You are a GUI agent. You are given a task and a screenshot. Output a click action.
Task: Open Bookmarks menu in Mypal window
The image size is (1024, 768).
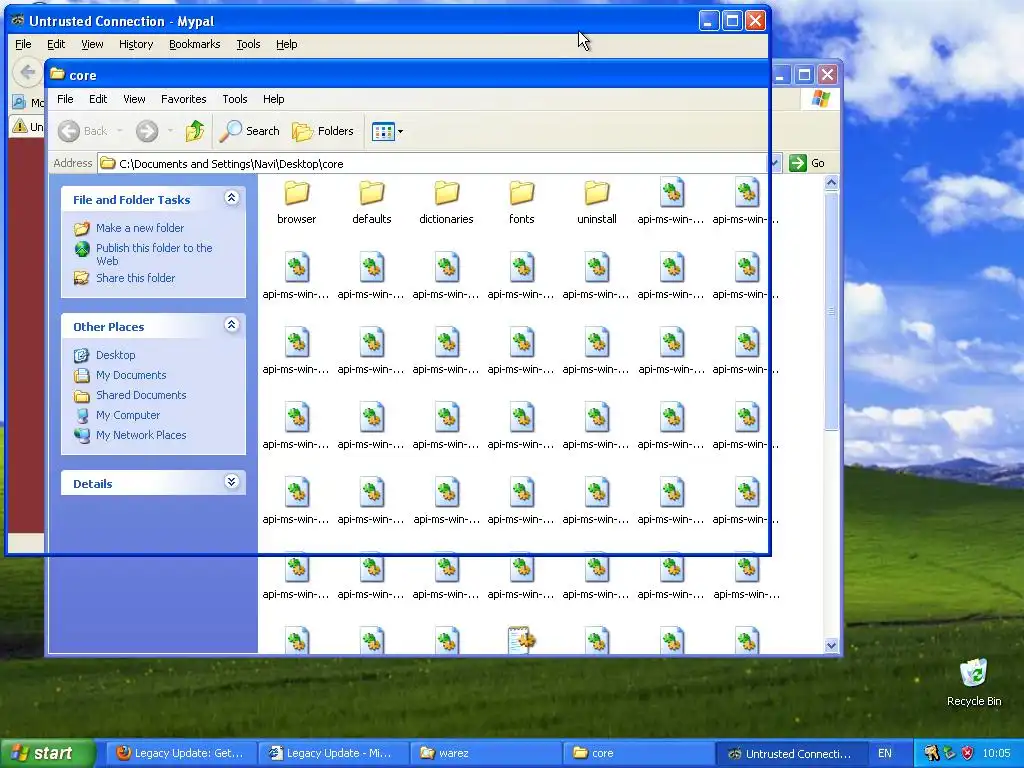point(195,44)
